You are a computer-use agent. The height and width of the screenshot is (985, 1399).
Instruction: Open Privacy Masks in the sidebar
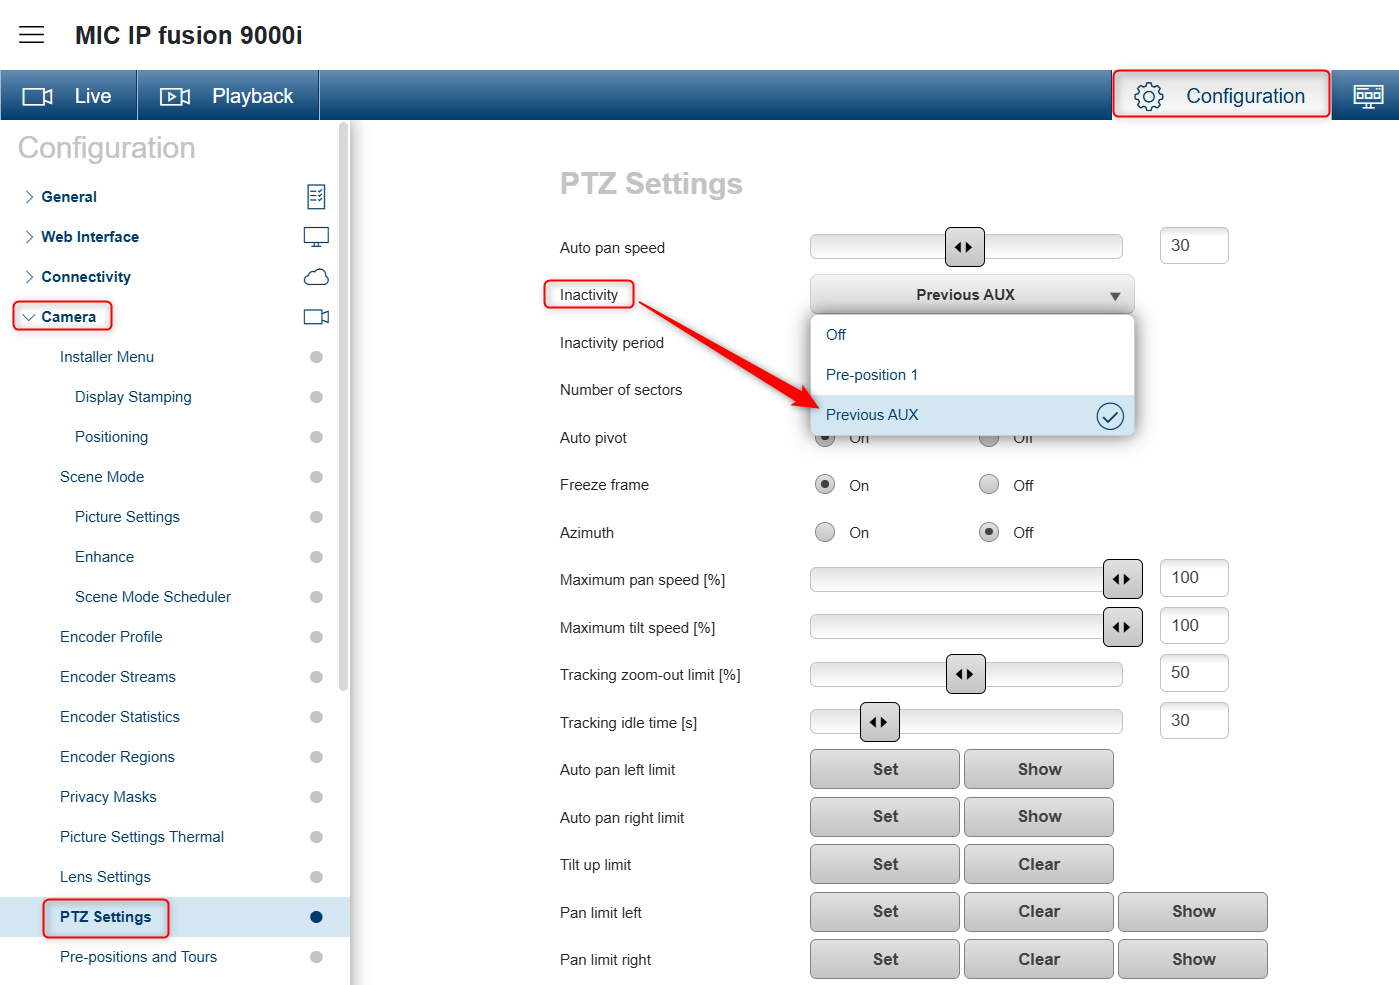(x=108, y=797)
